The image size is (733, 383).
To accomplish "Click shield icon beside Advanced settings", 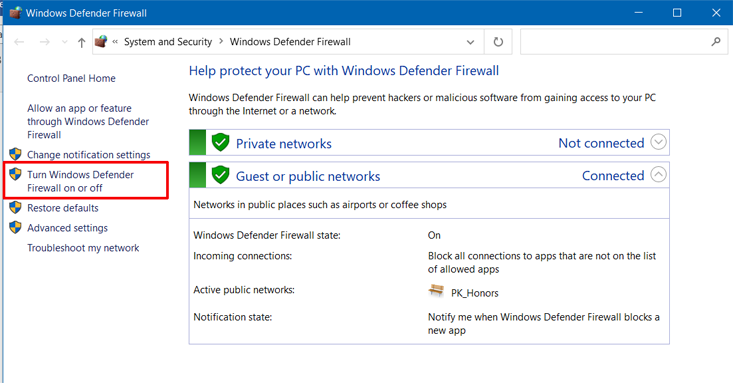I will tap(15, 227).
